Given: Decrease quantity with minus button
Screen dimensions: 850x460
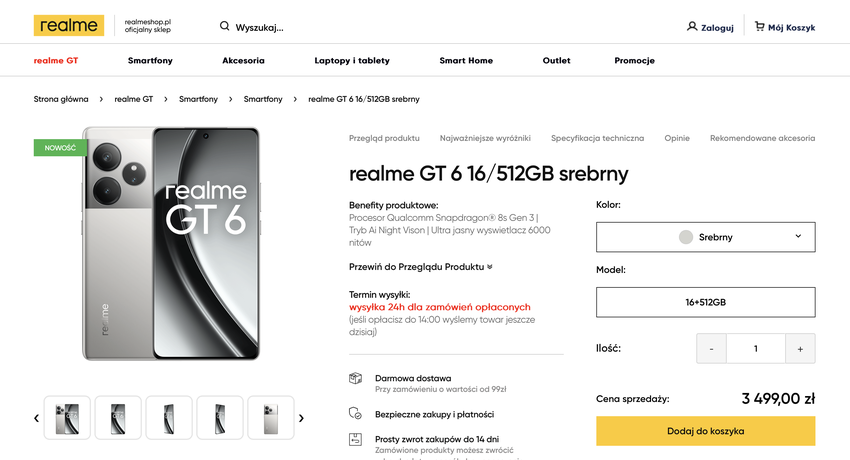Looking at the screenshot, I should (x=711, y=348).
